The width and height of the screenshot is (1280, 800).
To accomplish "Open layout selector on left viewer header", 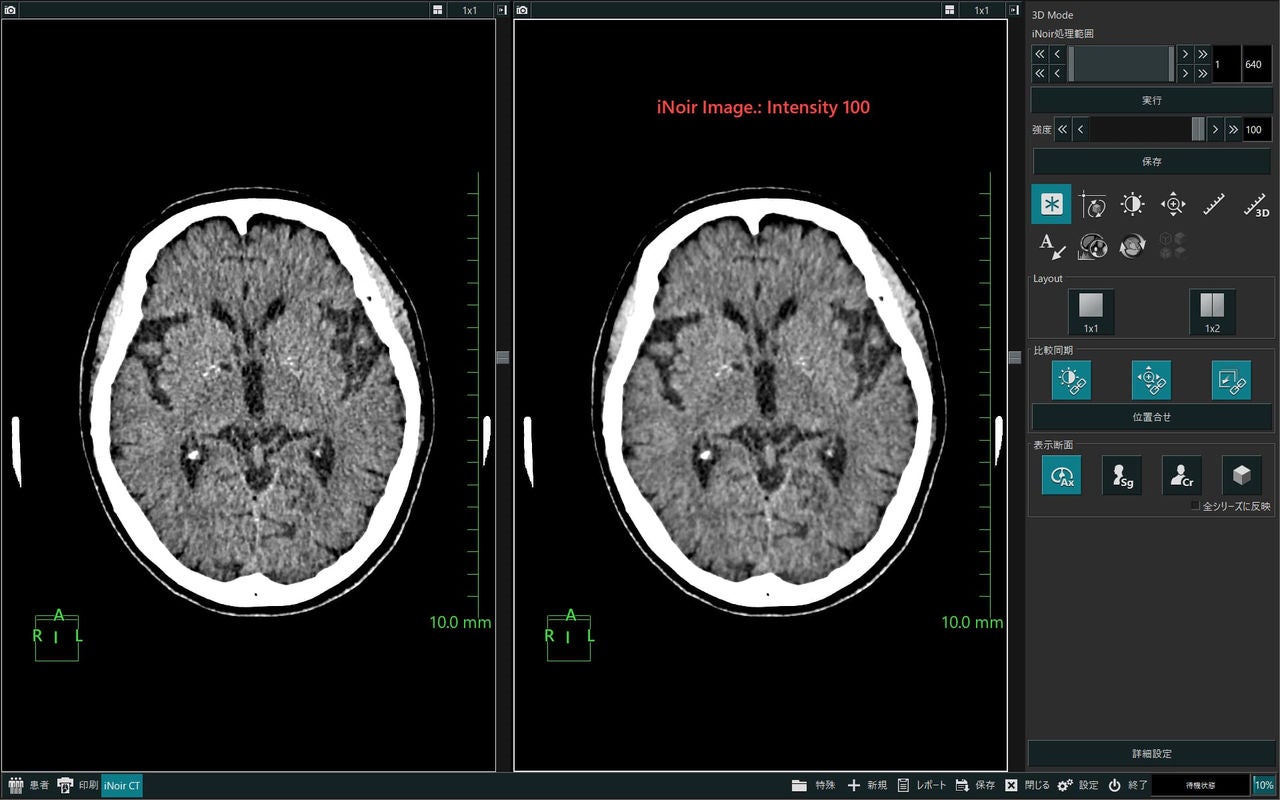I will pyautogui.click(x=438, y=10).
